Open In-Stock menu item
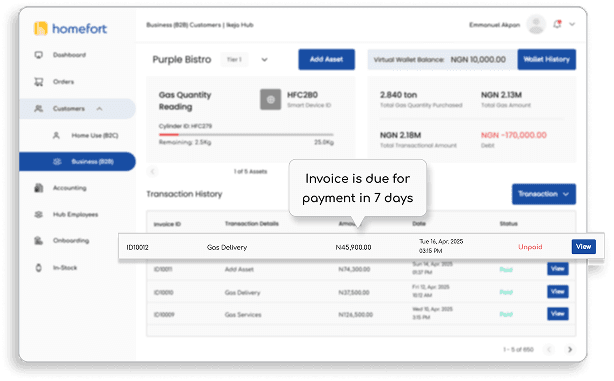This screenshot has width=614, height=381. (x=65, y=268)
